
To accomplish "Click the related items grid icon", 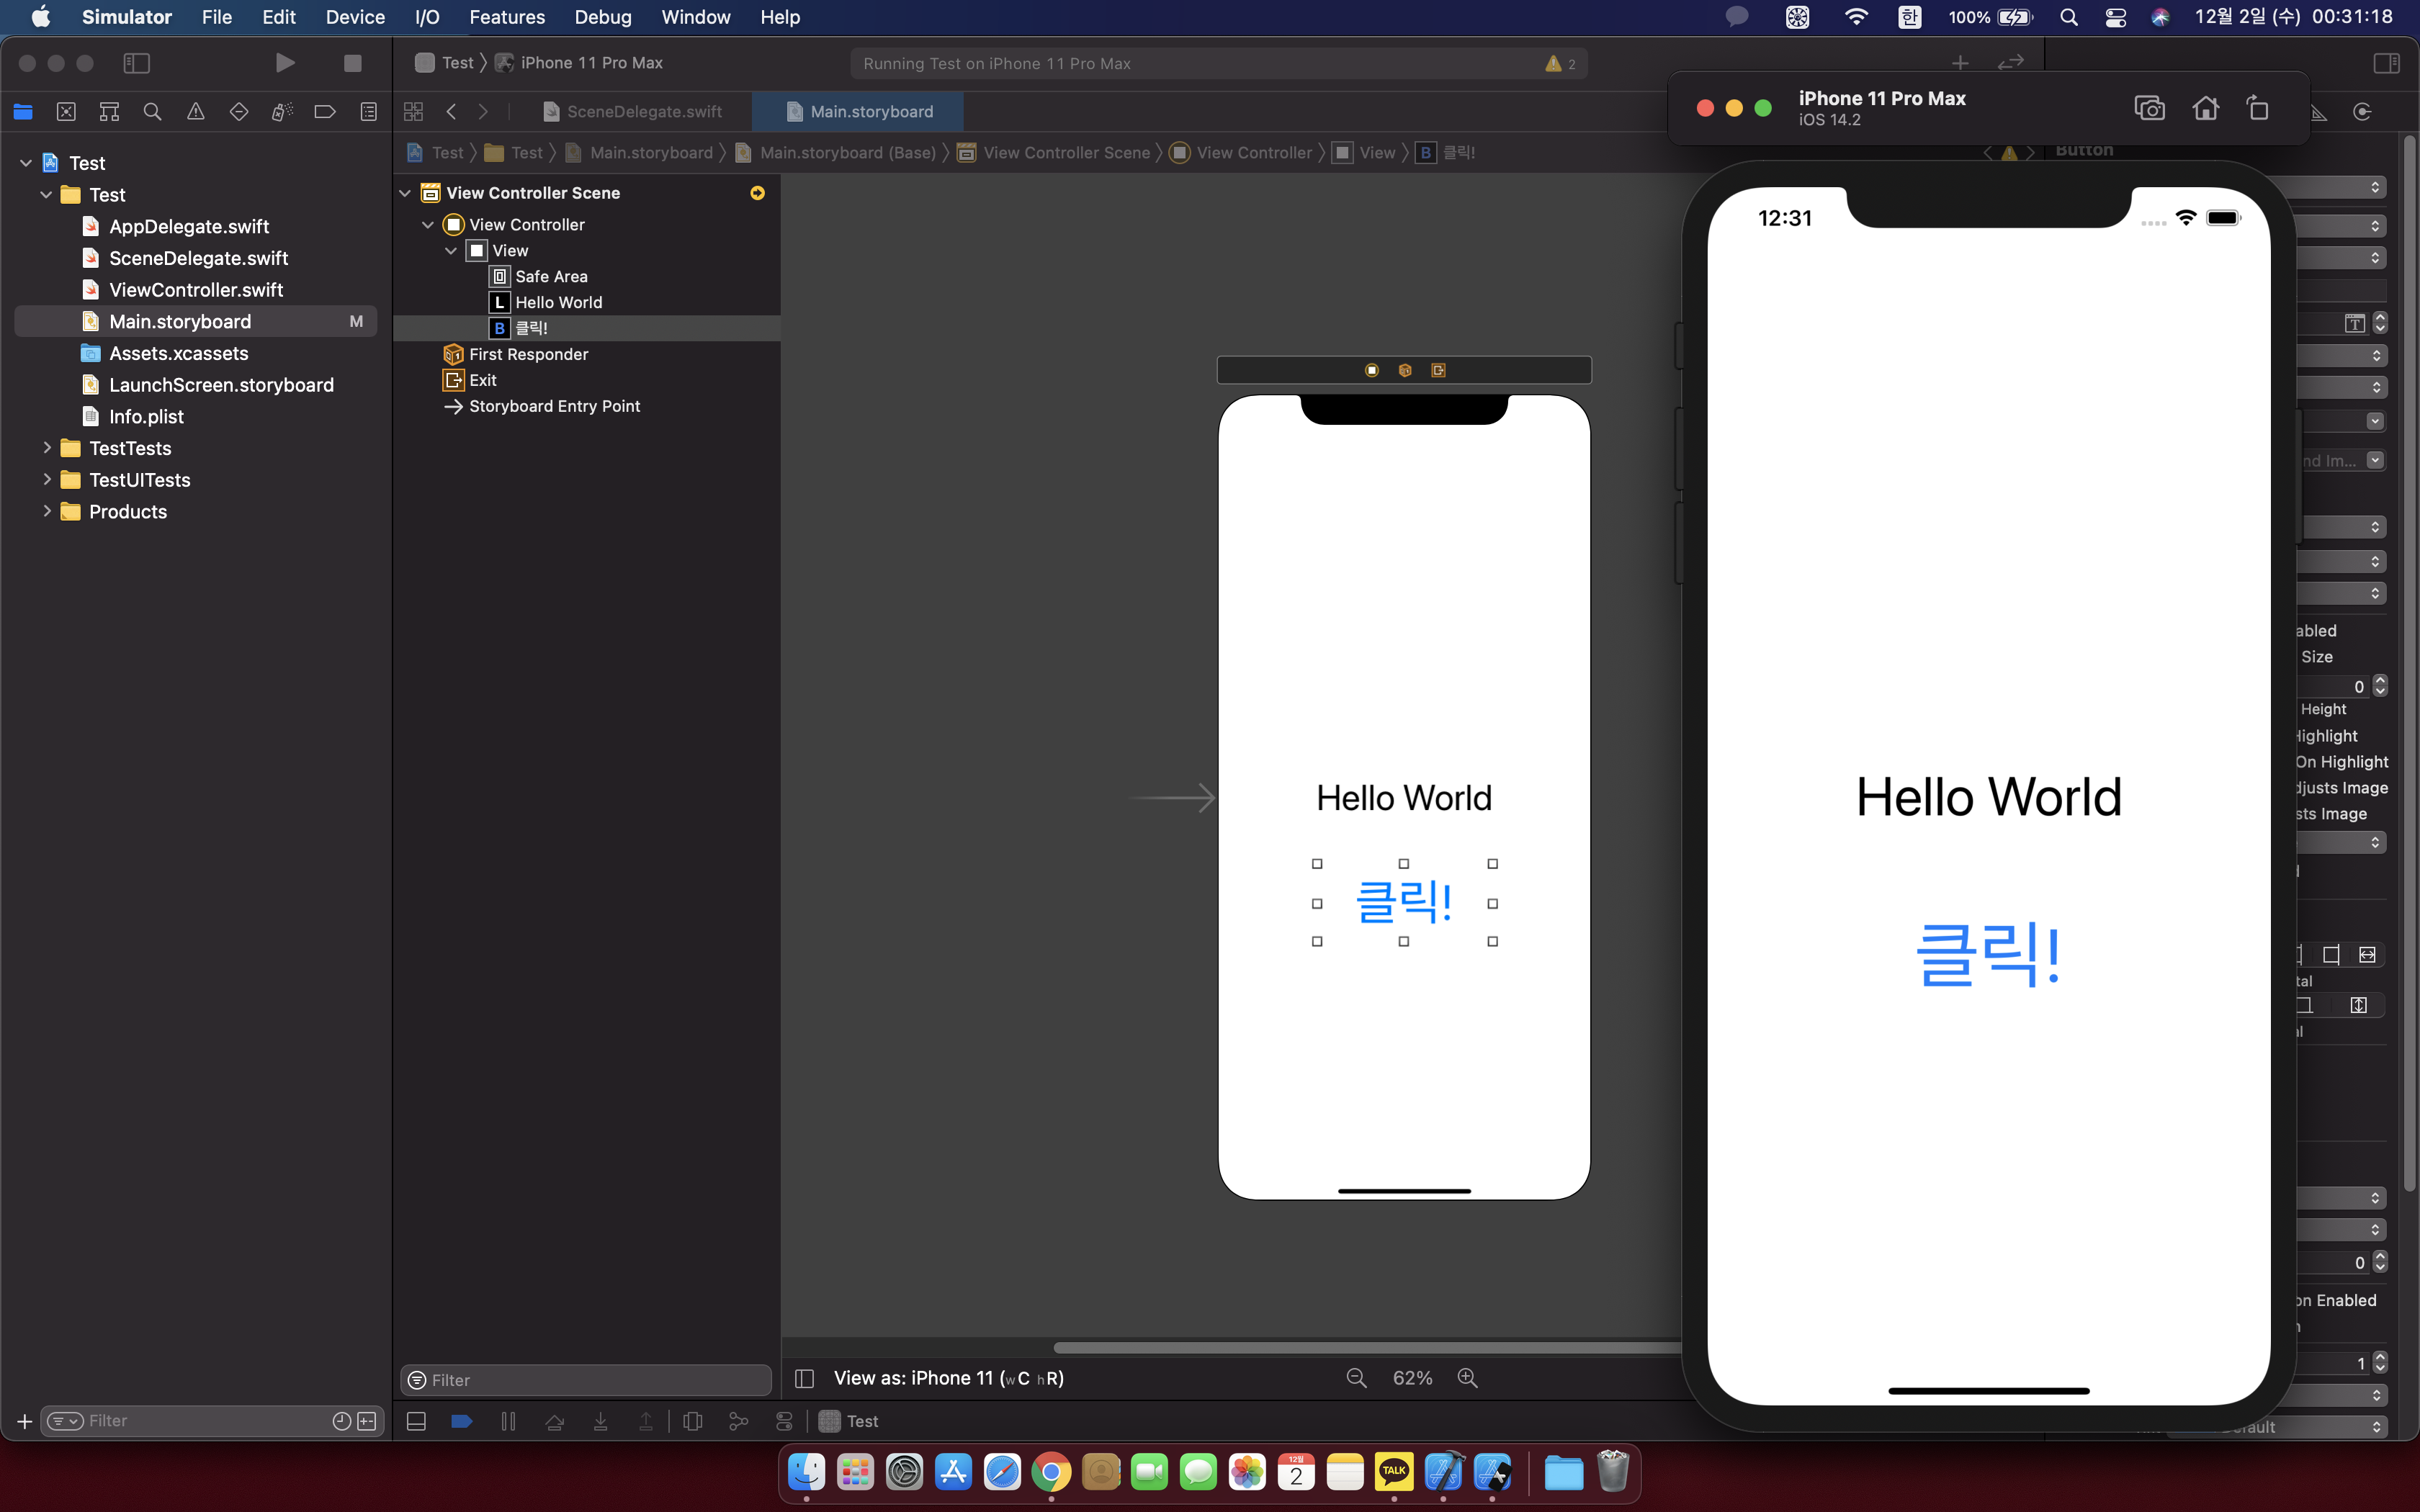I will point(413,112).
